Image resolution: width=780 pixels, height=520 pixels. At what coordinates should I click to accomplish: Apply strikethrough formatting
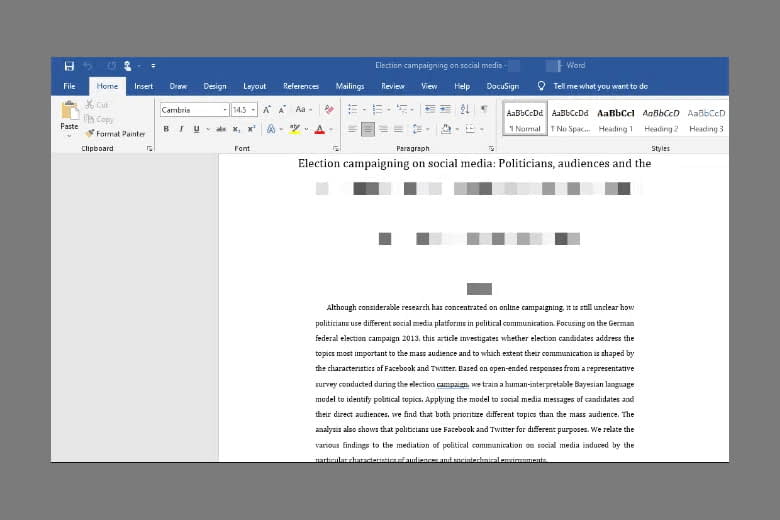[x=221, y=129]
